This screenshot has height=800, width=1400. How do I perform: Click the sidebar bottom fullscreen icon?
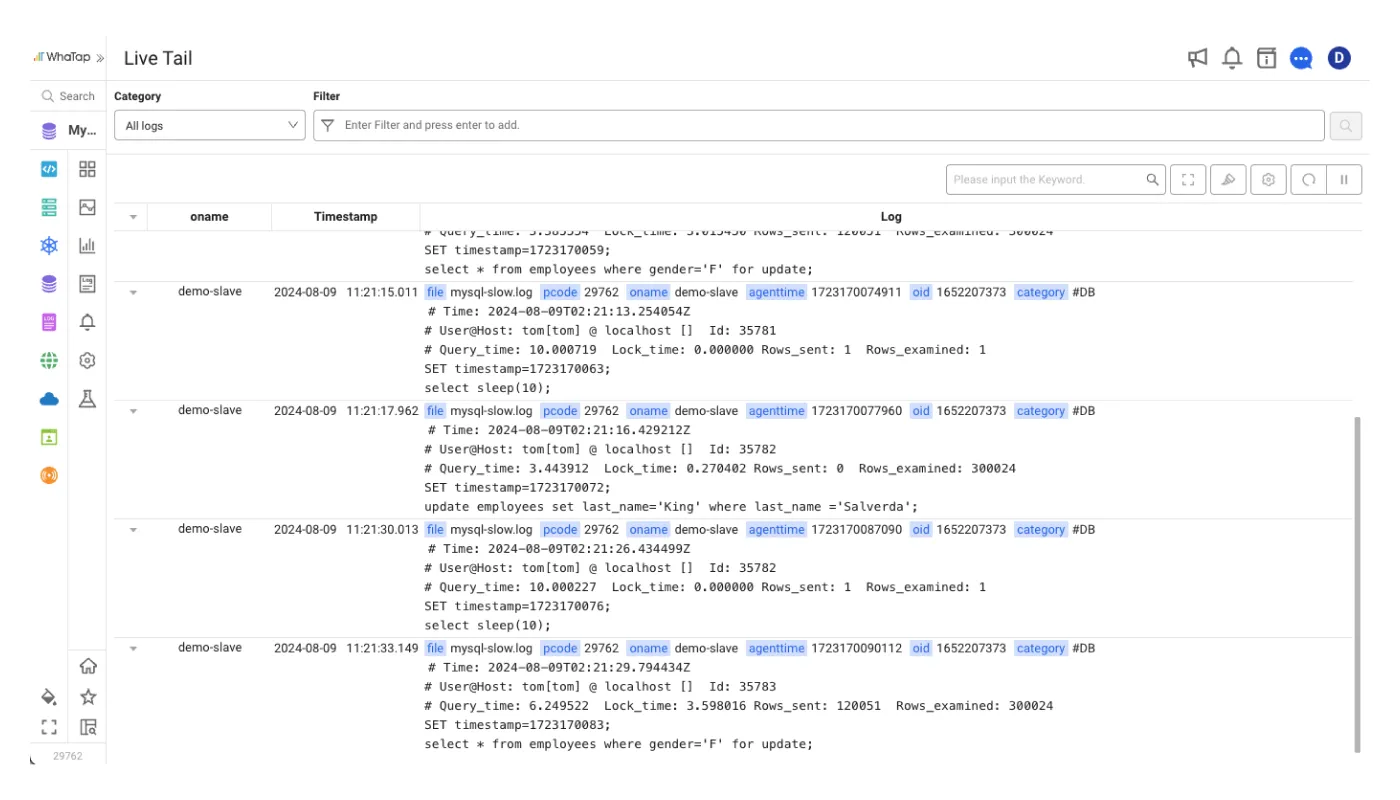click(x=48, y=727)
